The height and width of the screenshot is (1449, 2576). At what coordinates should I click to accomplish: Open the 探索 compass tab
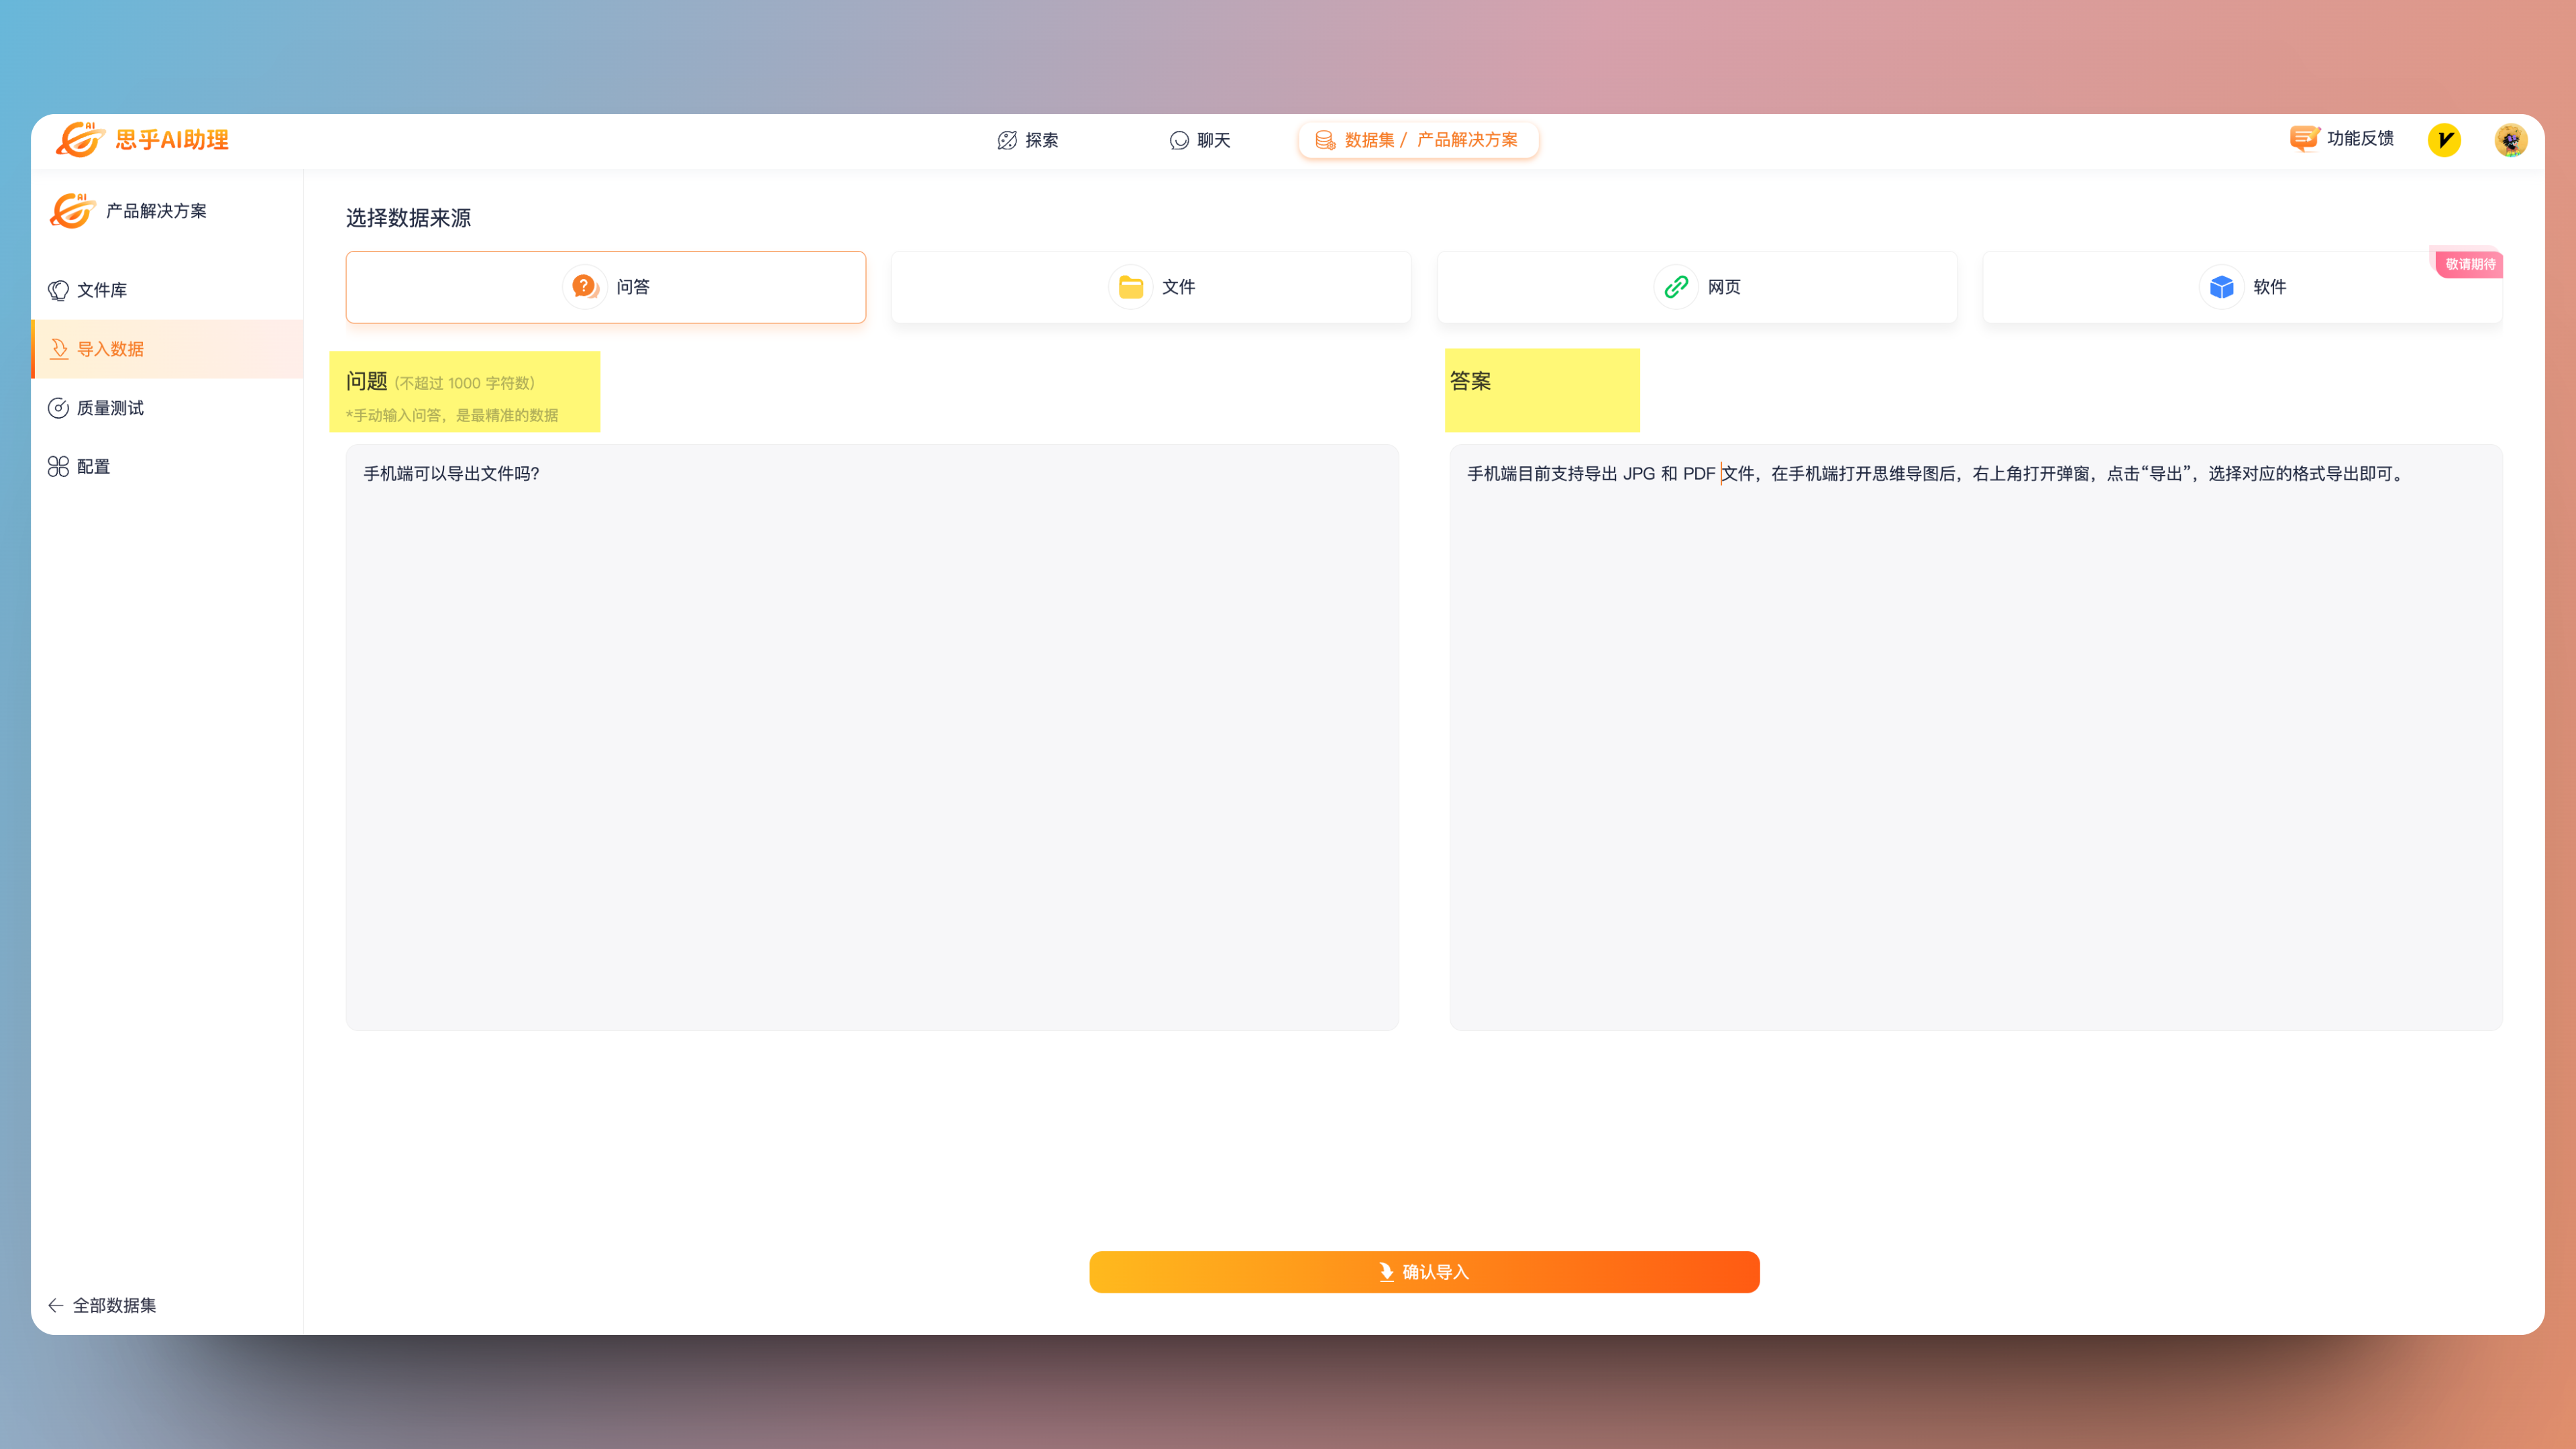click(1028, 140)
